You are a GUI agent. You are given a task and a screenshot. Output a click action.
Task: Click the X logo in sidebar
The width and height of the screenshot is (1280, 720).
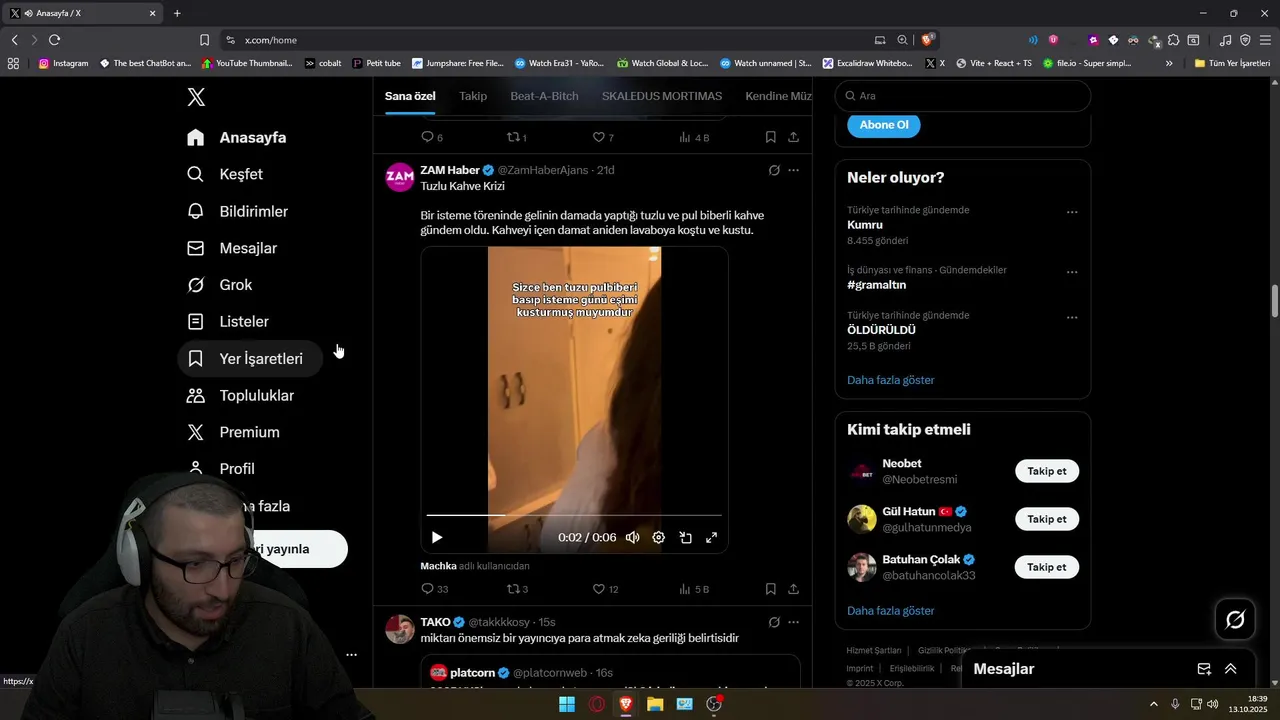(x=196, y=97)
